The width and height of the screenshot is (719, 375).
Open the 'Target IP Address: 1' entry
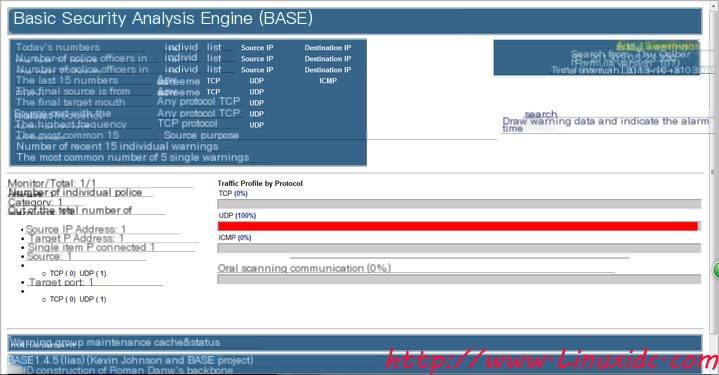pos(76,238)
